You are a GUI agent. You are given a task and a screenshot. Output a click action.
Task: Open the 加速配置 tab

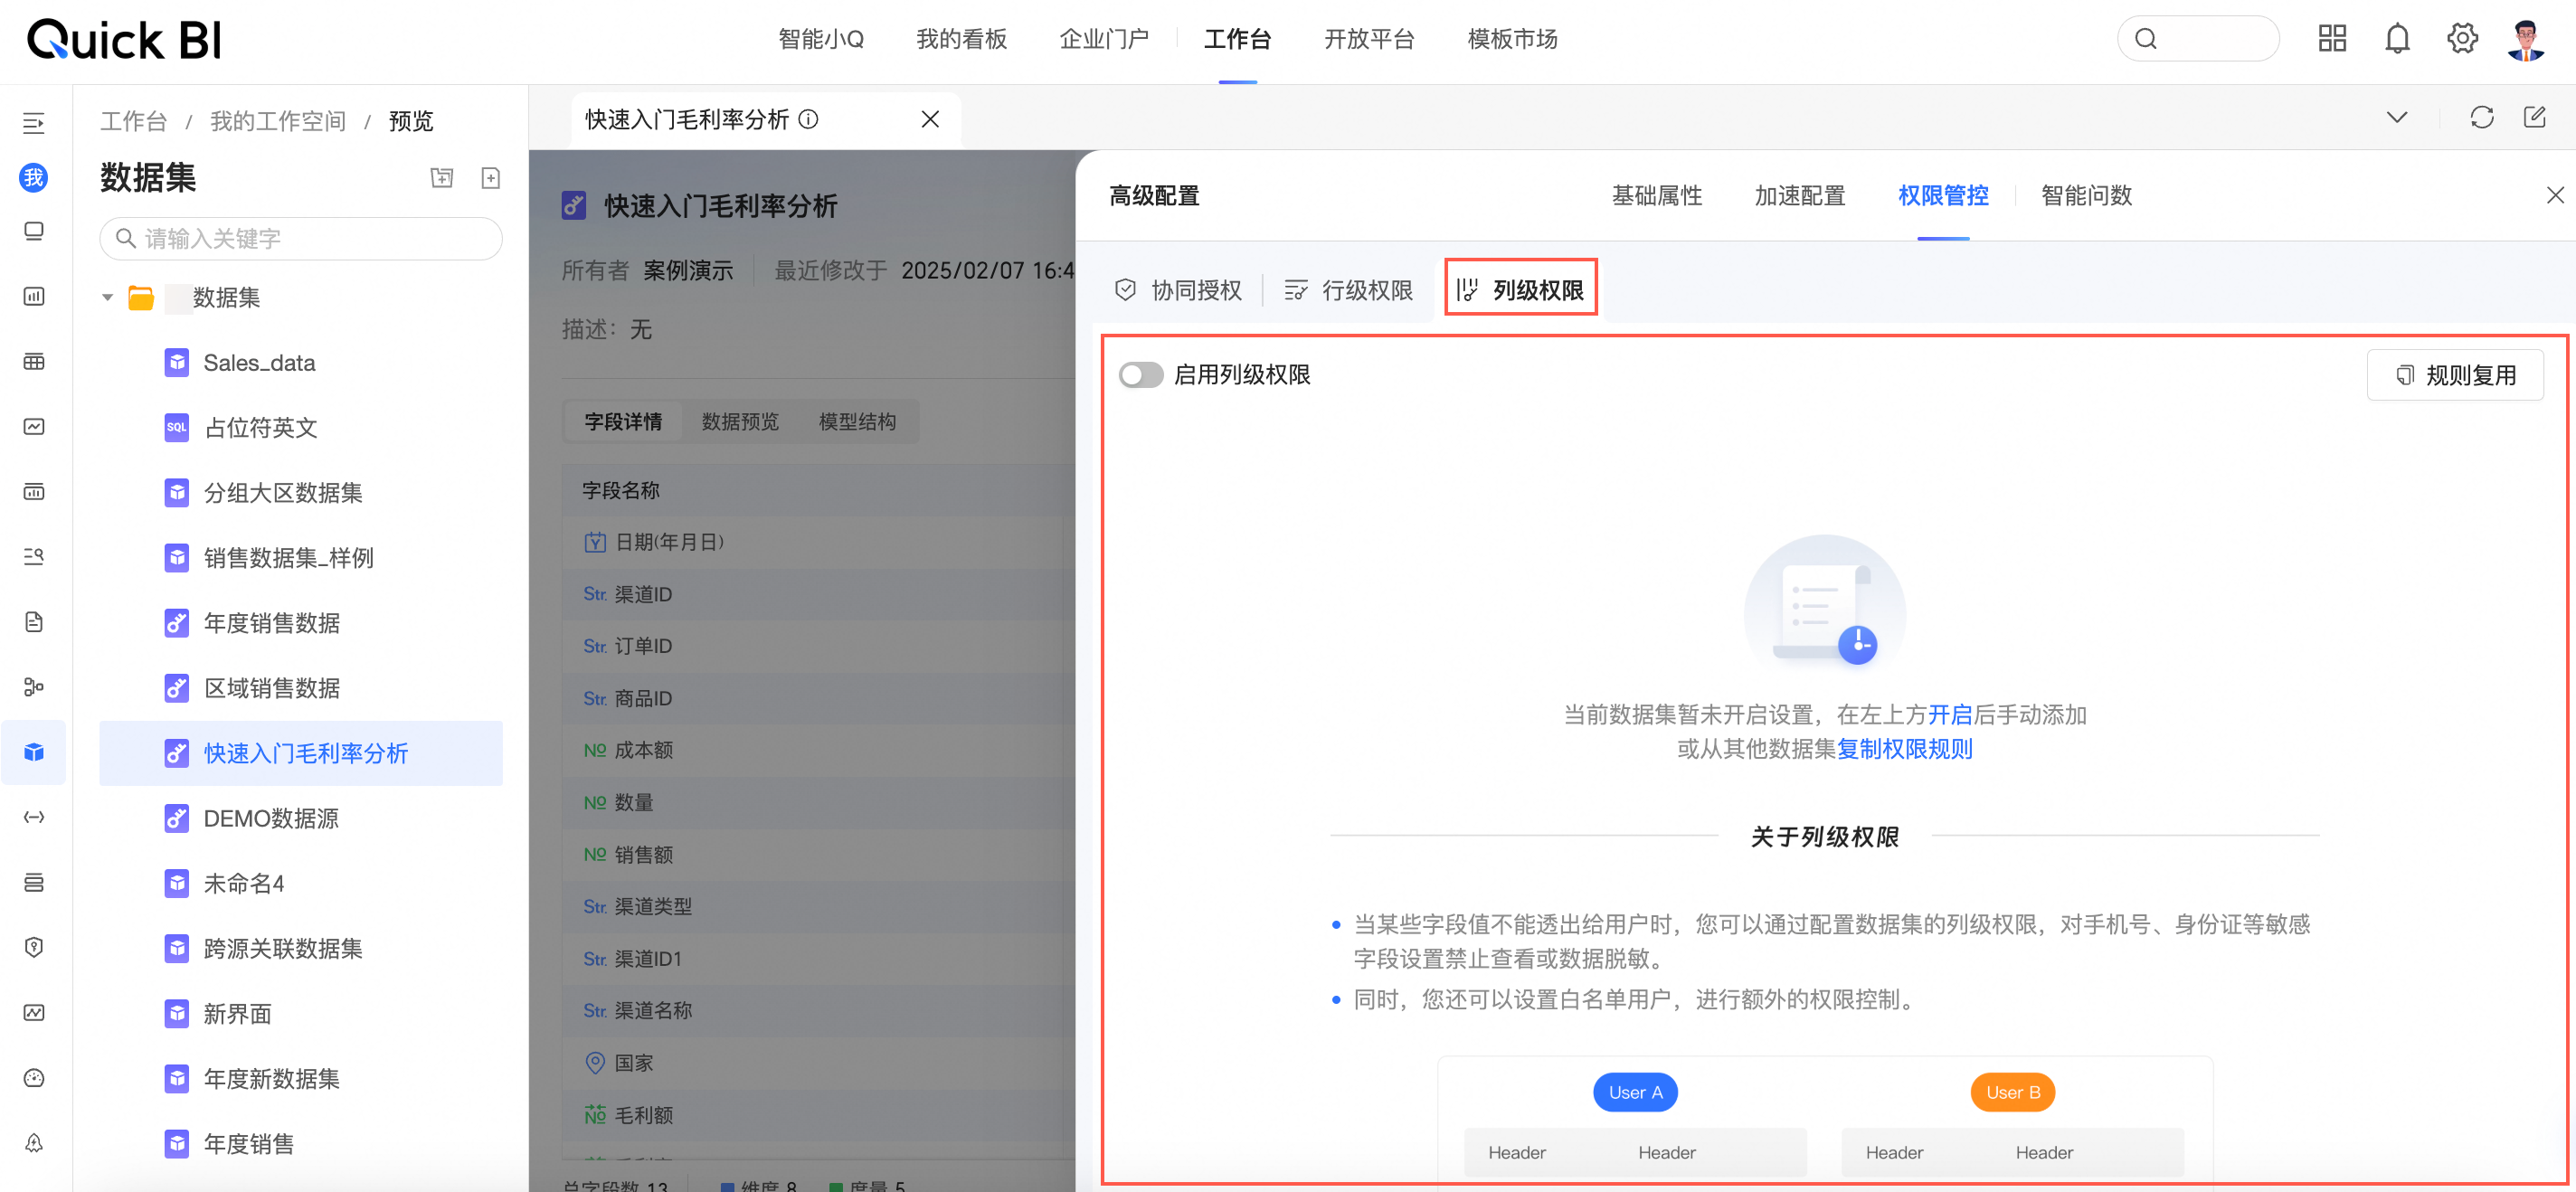1799,196
